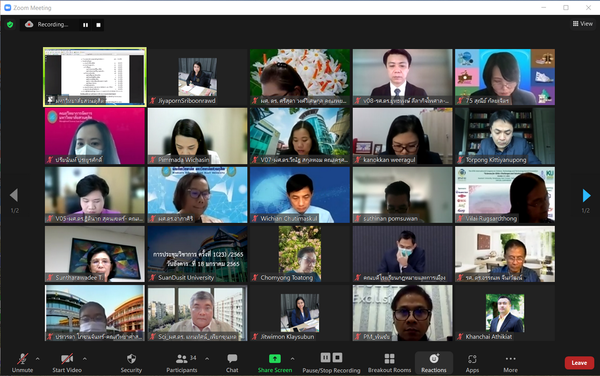Go to next gallery page with blue arrow
Image resolution: width=600 pixels, height=376 pixels.
pyautogui.click(x=586, y=195)
